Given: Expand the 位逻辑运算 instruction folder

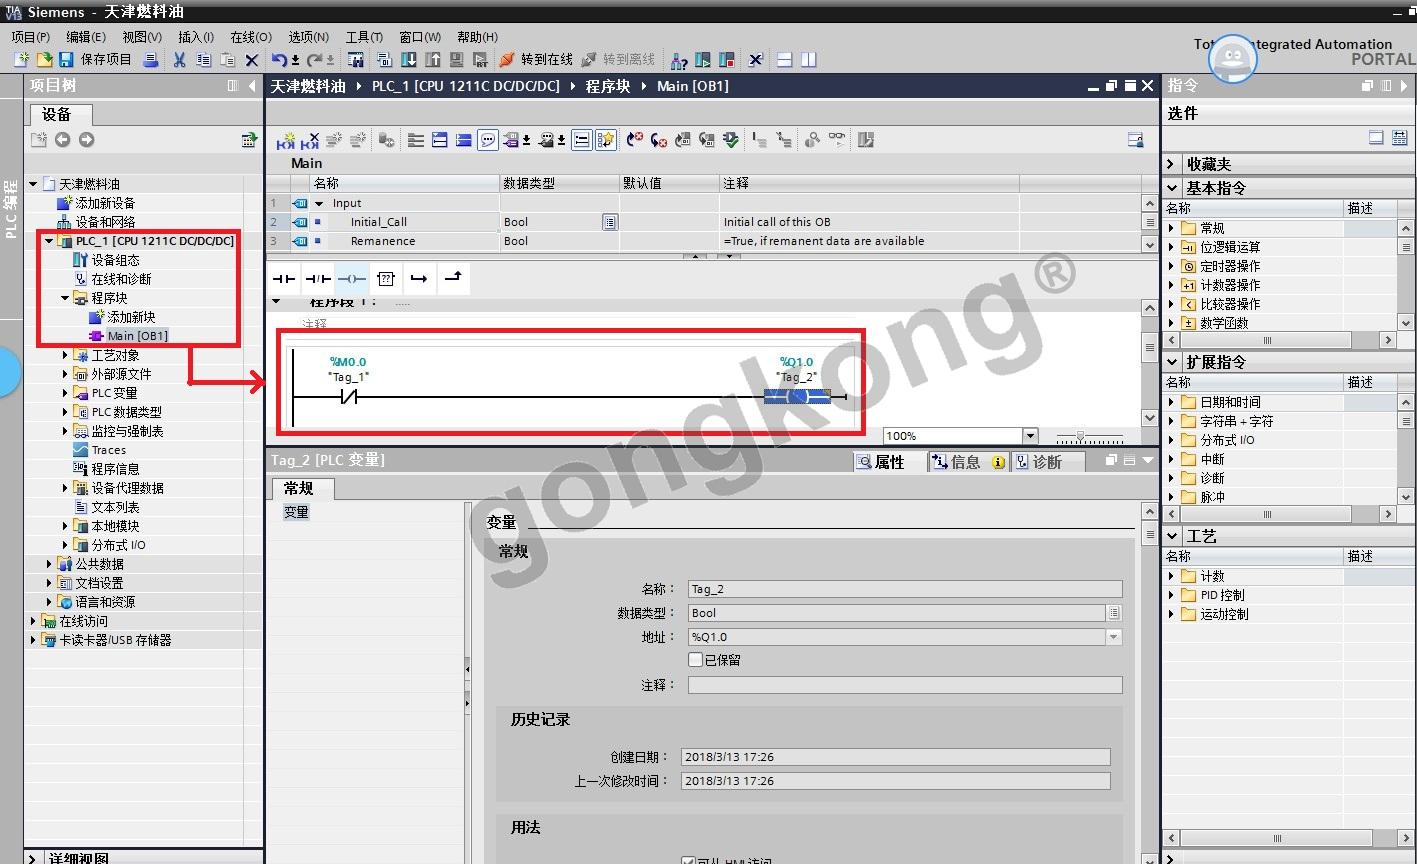Looking at the screenshot, I should coord(1172,247).
